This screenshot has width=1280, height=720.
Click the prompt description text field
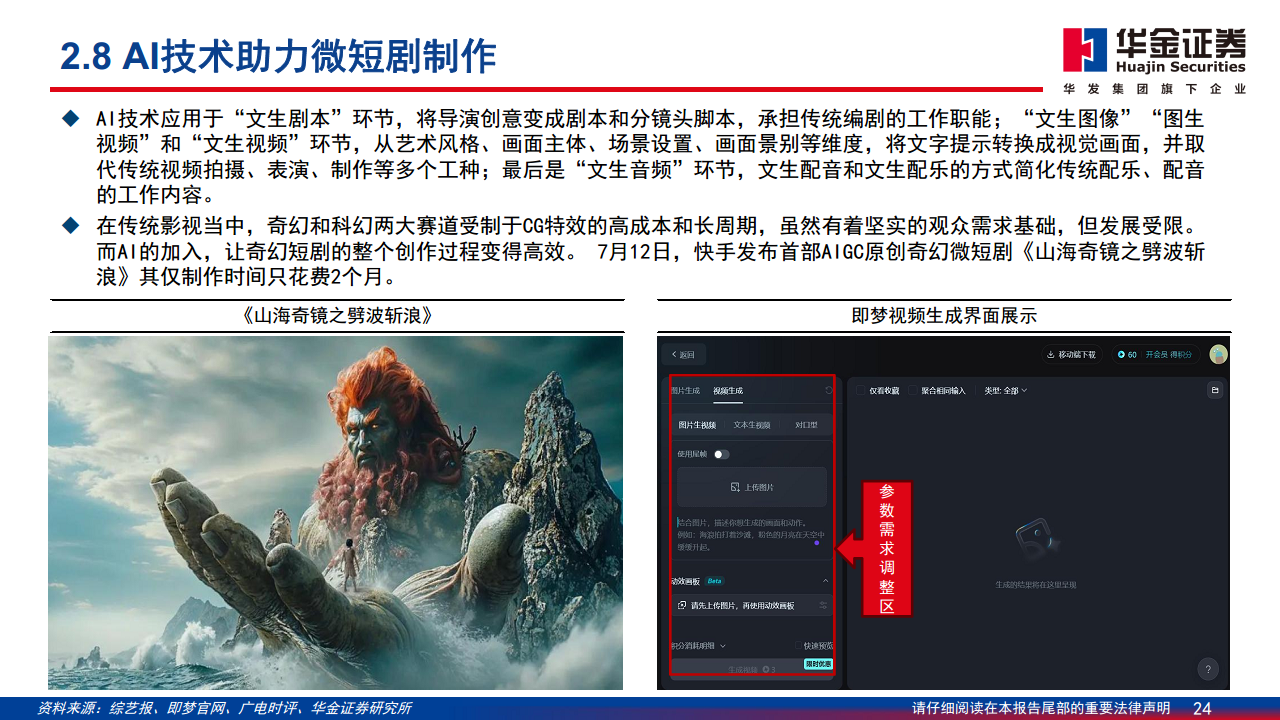click(752, 535)
